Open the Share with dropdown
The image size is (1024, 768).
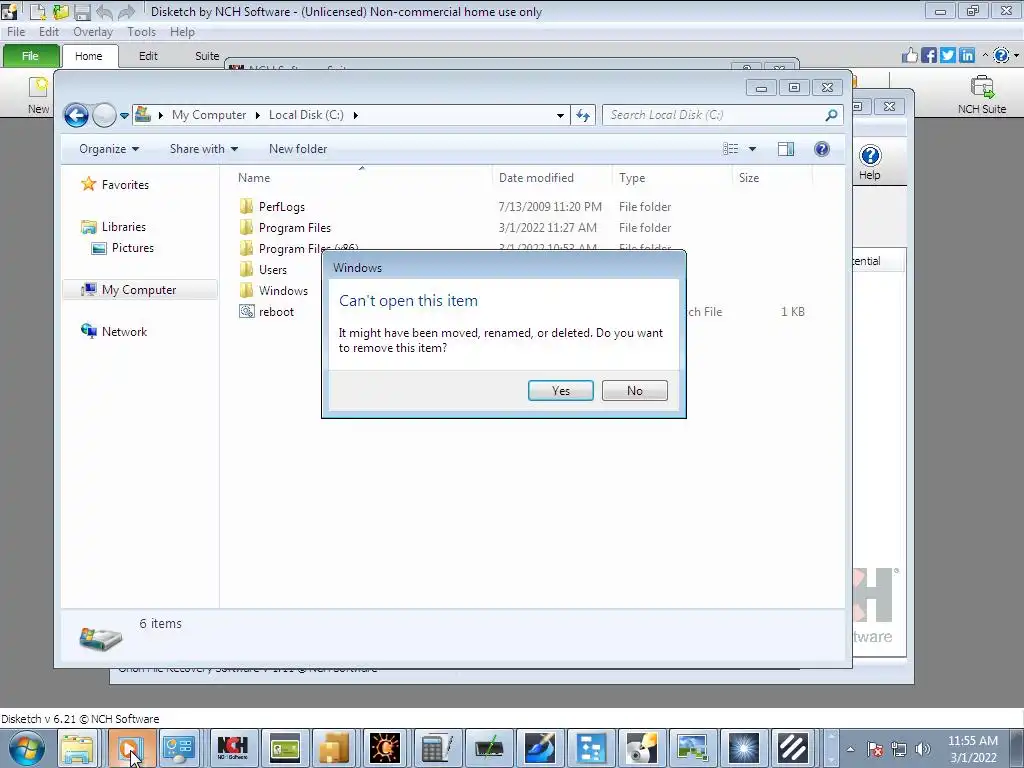(204, 149)
